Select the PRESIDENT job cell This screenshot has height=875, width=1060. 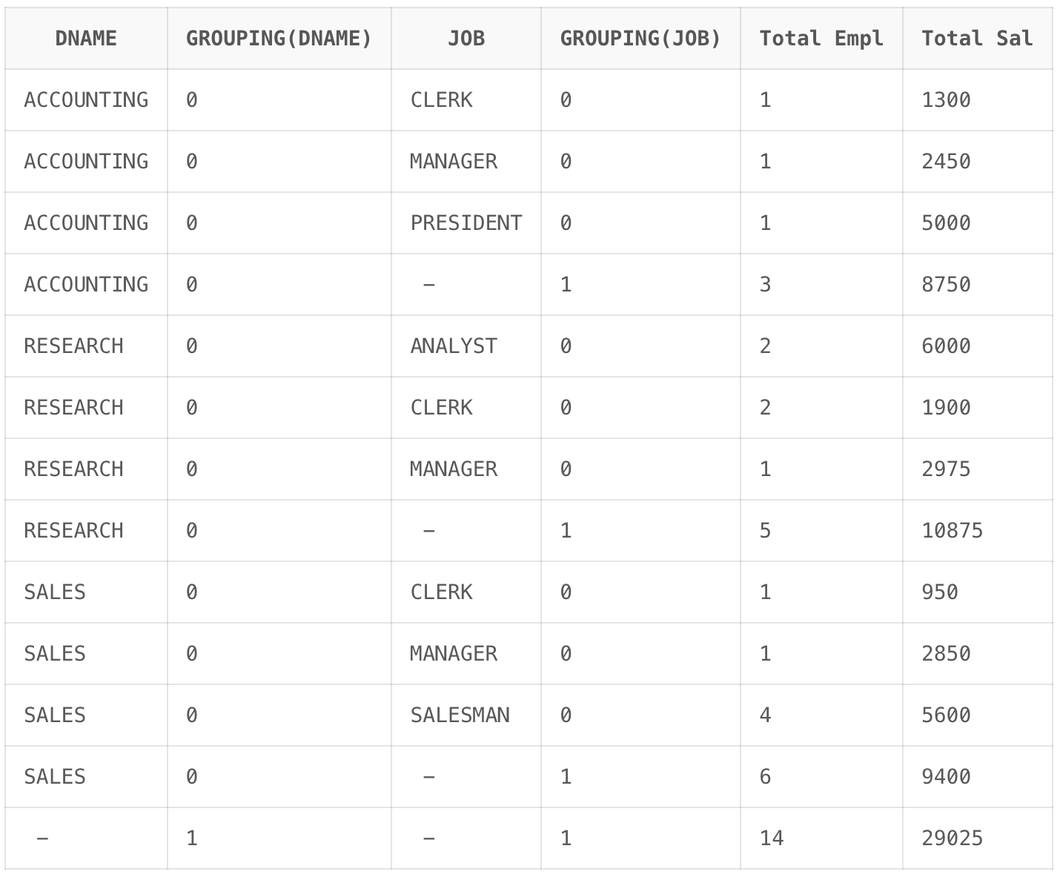click(x=466, y=223)
